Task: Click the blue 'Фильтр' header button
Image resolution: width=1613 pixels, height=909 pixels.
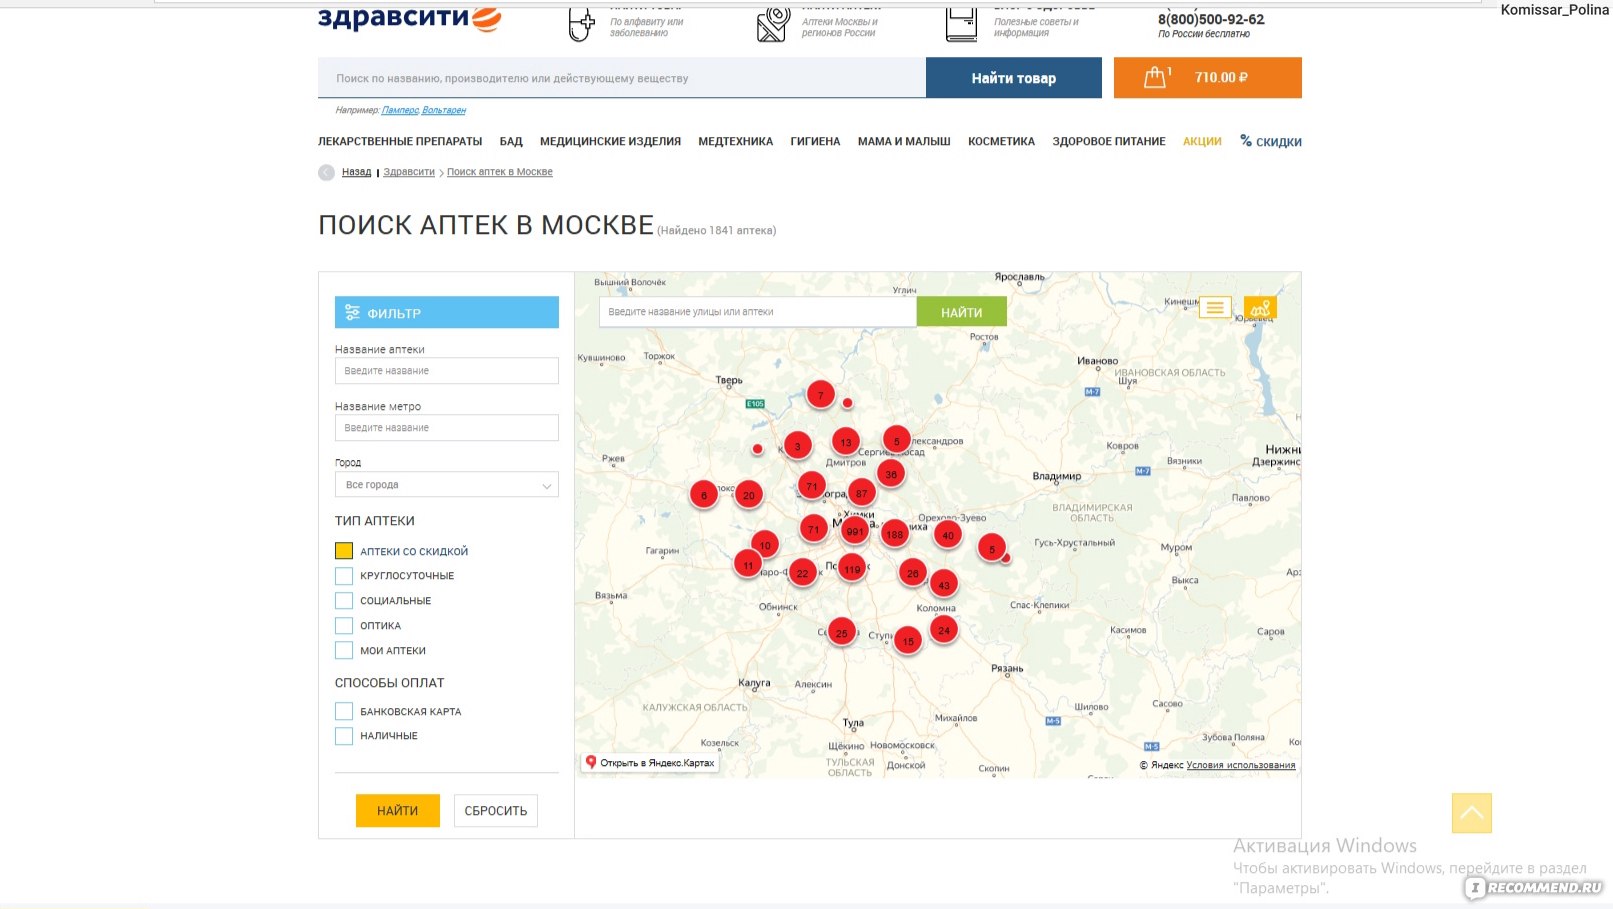Action: pyautogui.click(x=447, y=313)
